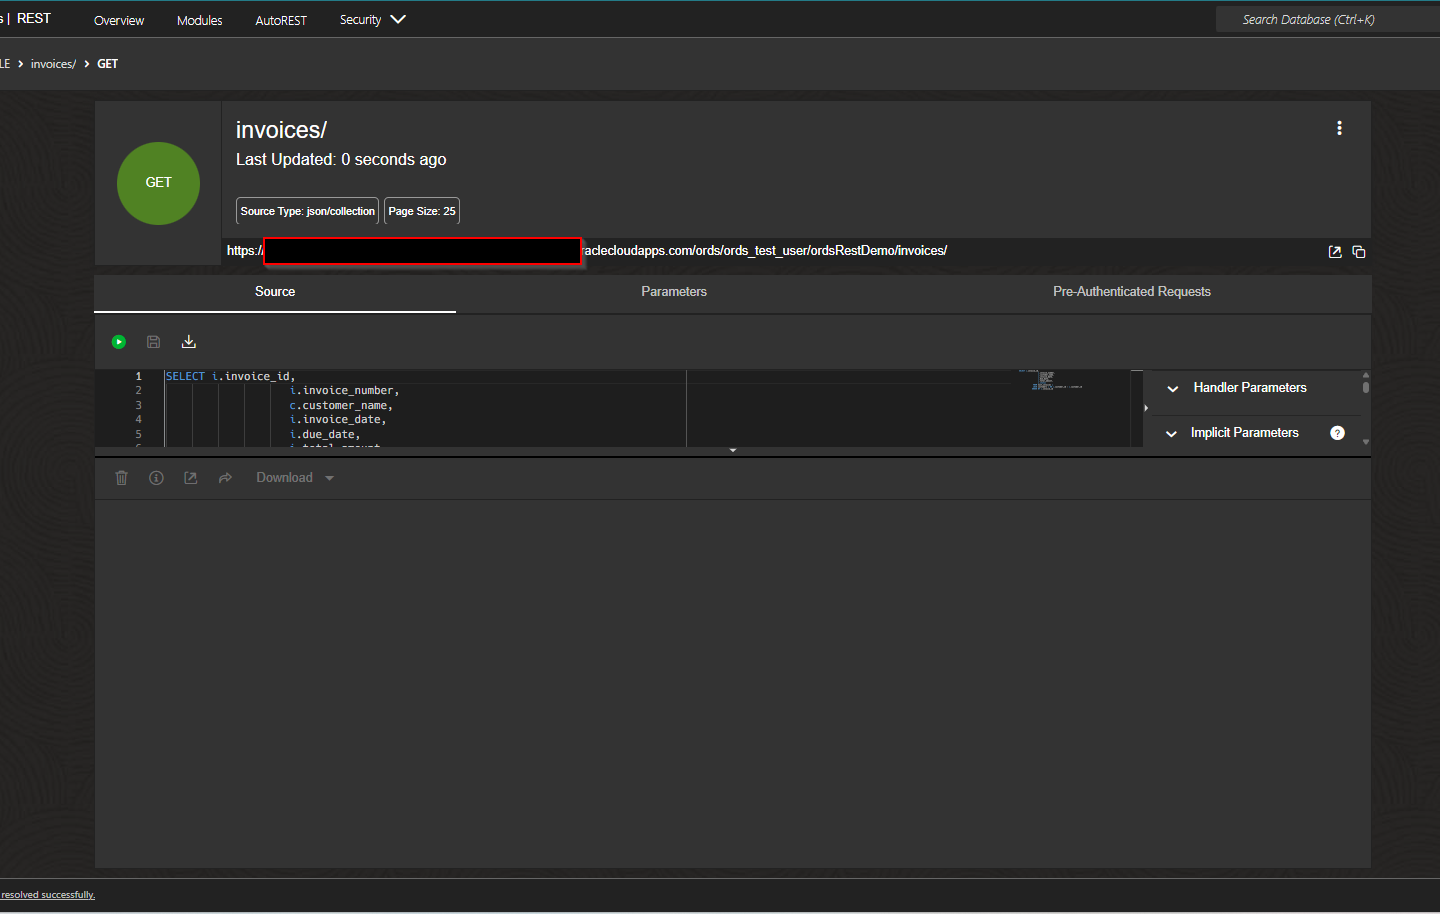
Task: Open the Download format dropdown
Action: click(329, 477)
